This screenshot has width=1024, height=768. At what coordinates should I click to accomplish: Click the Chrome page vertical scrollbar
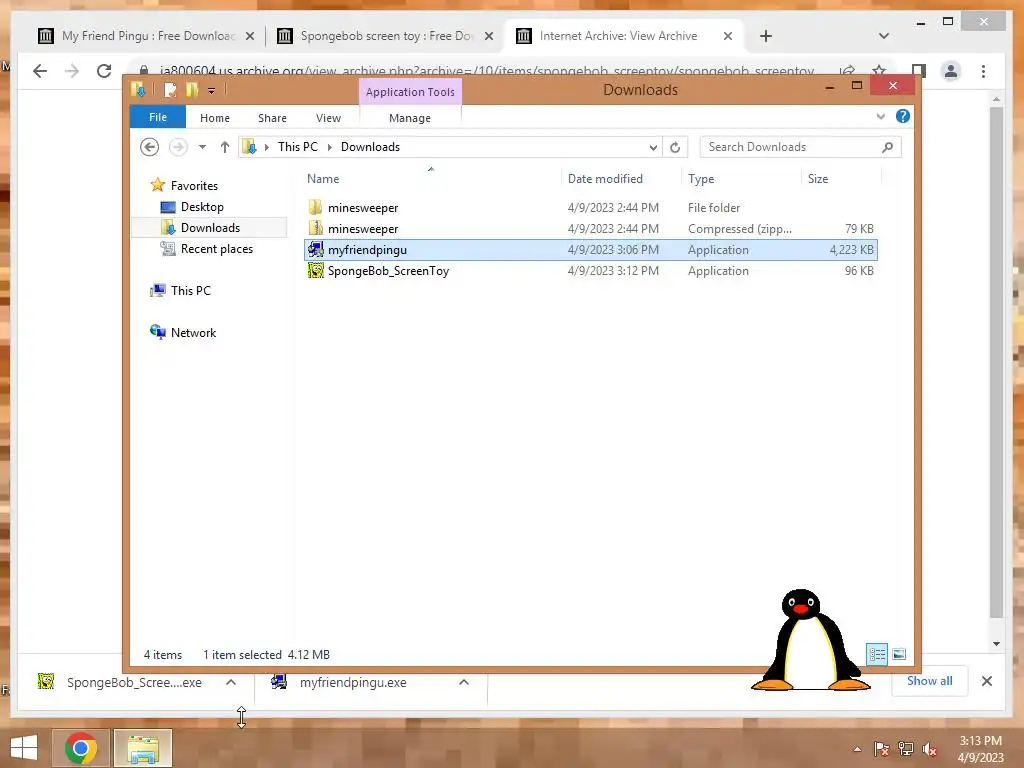pos(996,362)
